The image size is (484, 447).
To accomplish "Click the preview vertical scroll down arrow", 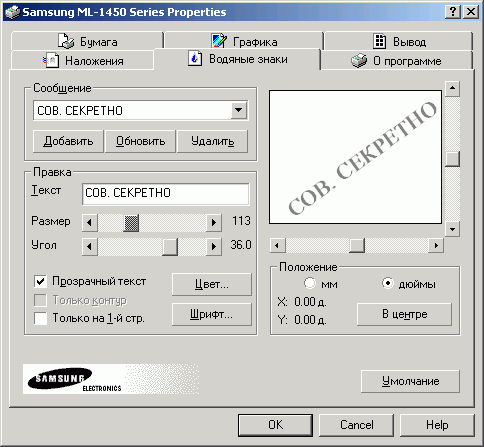I will pos(452,229).
